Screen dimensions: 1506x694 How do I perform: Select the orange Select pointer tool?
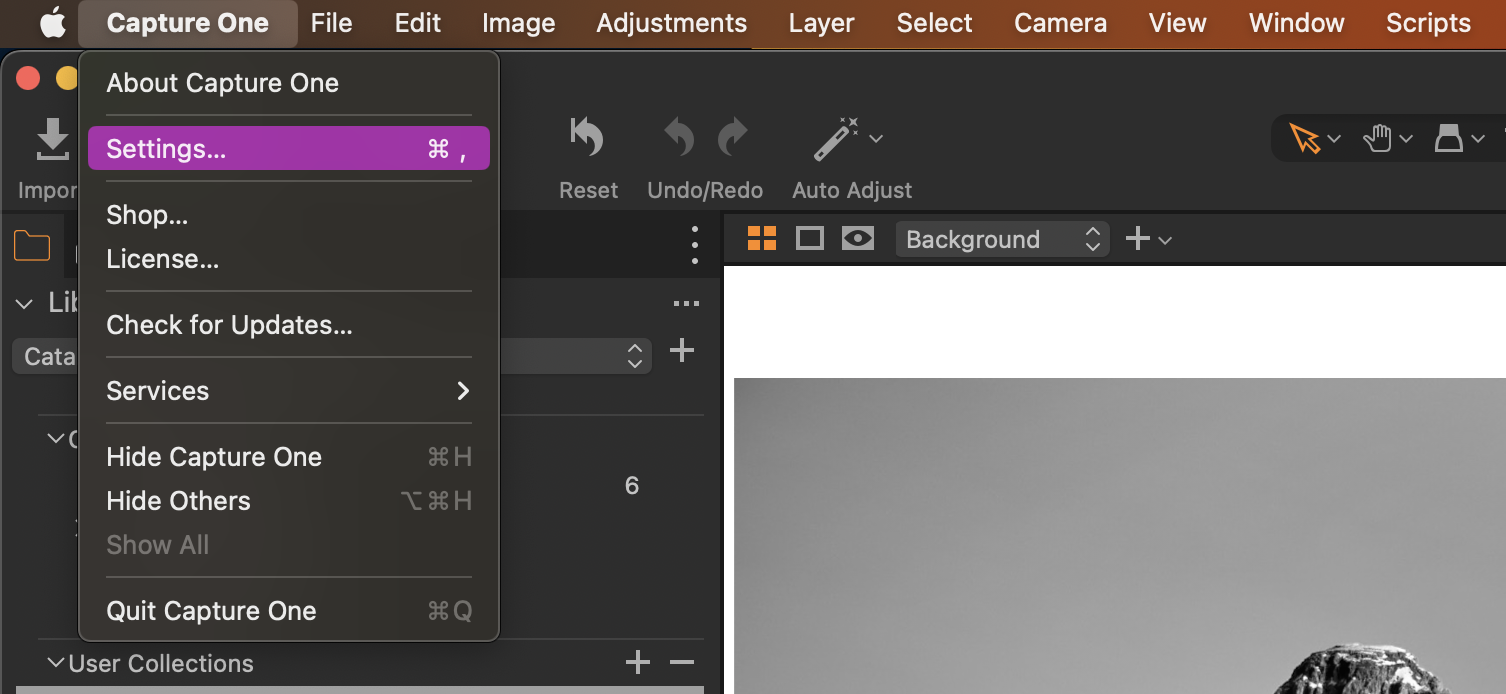[x=1304, y=139]
